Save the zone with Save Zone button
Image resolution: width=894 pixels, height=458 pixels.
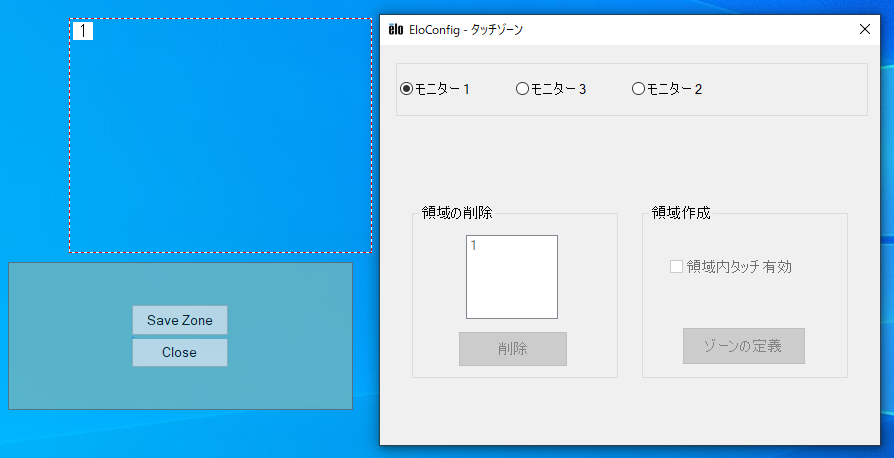click(180, 320)
